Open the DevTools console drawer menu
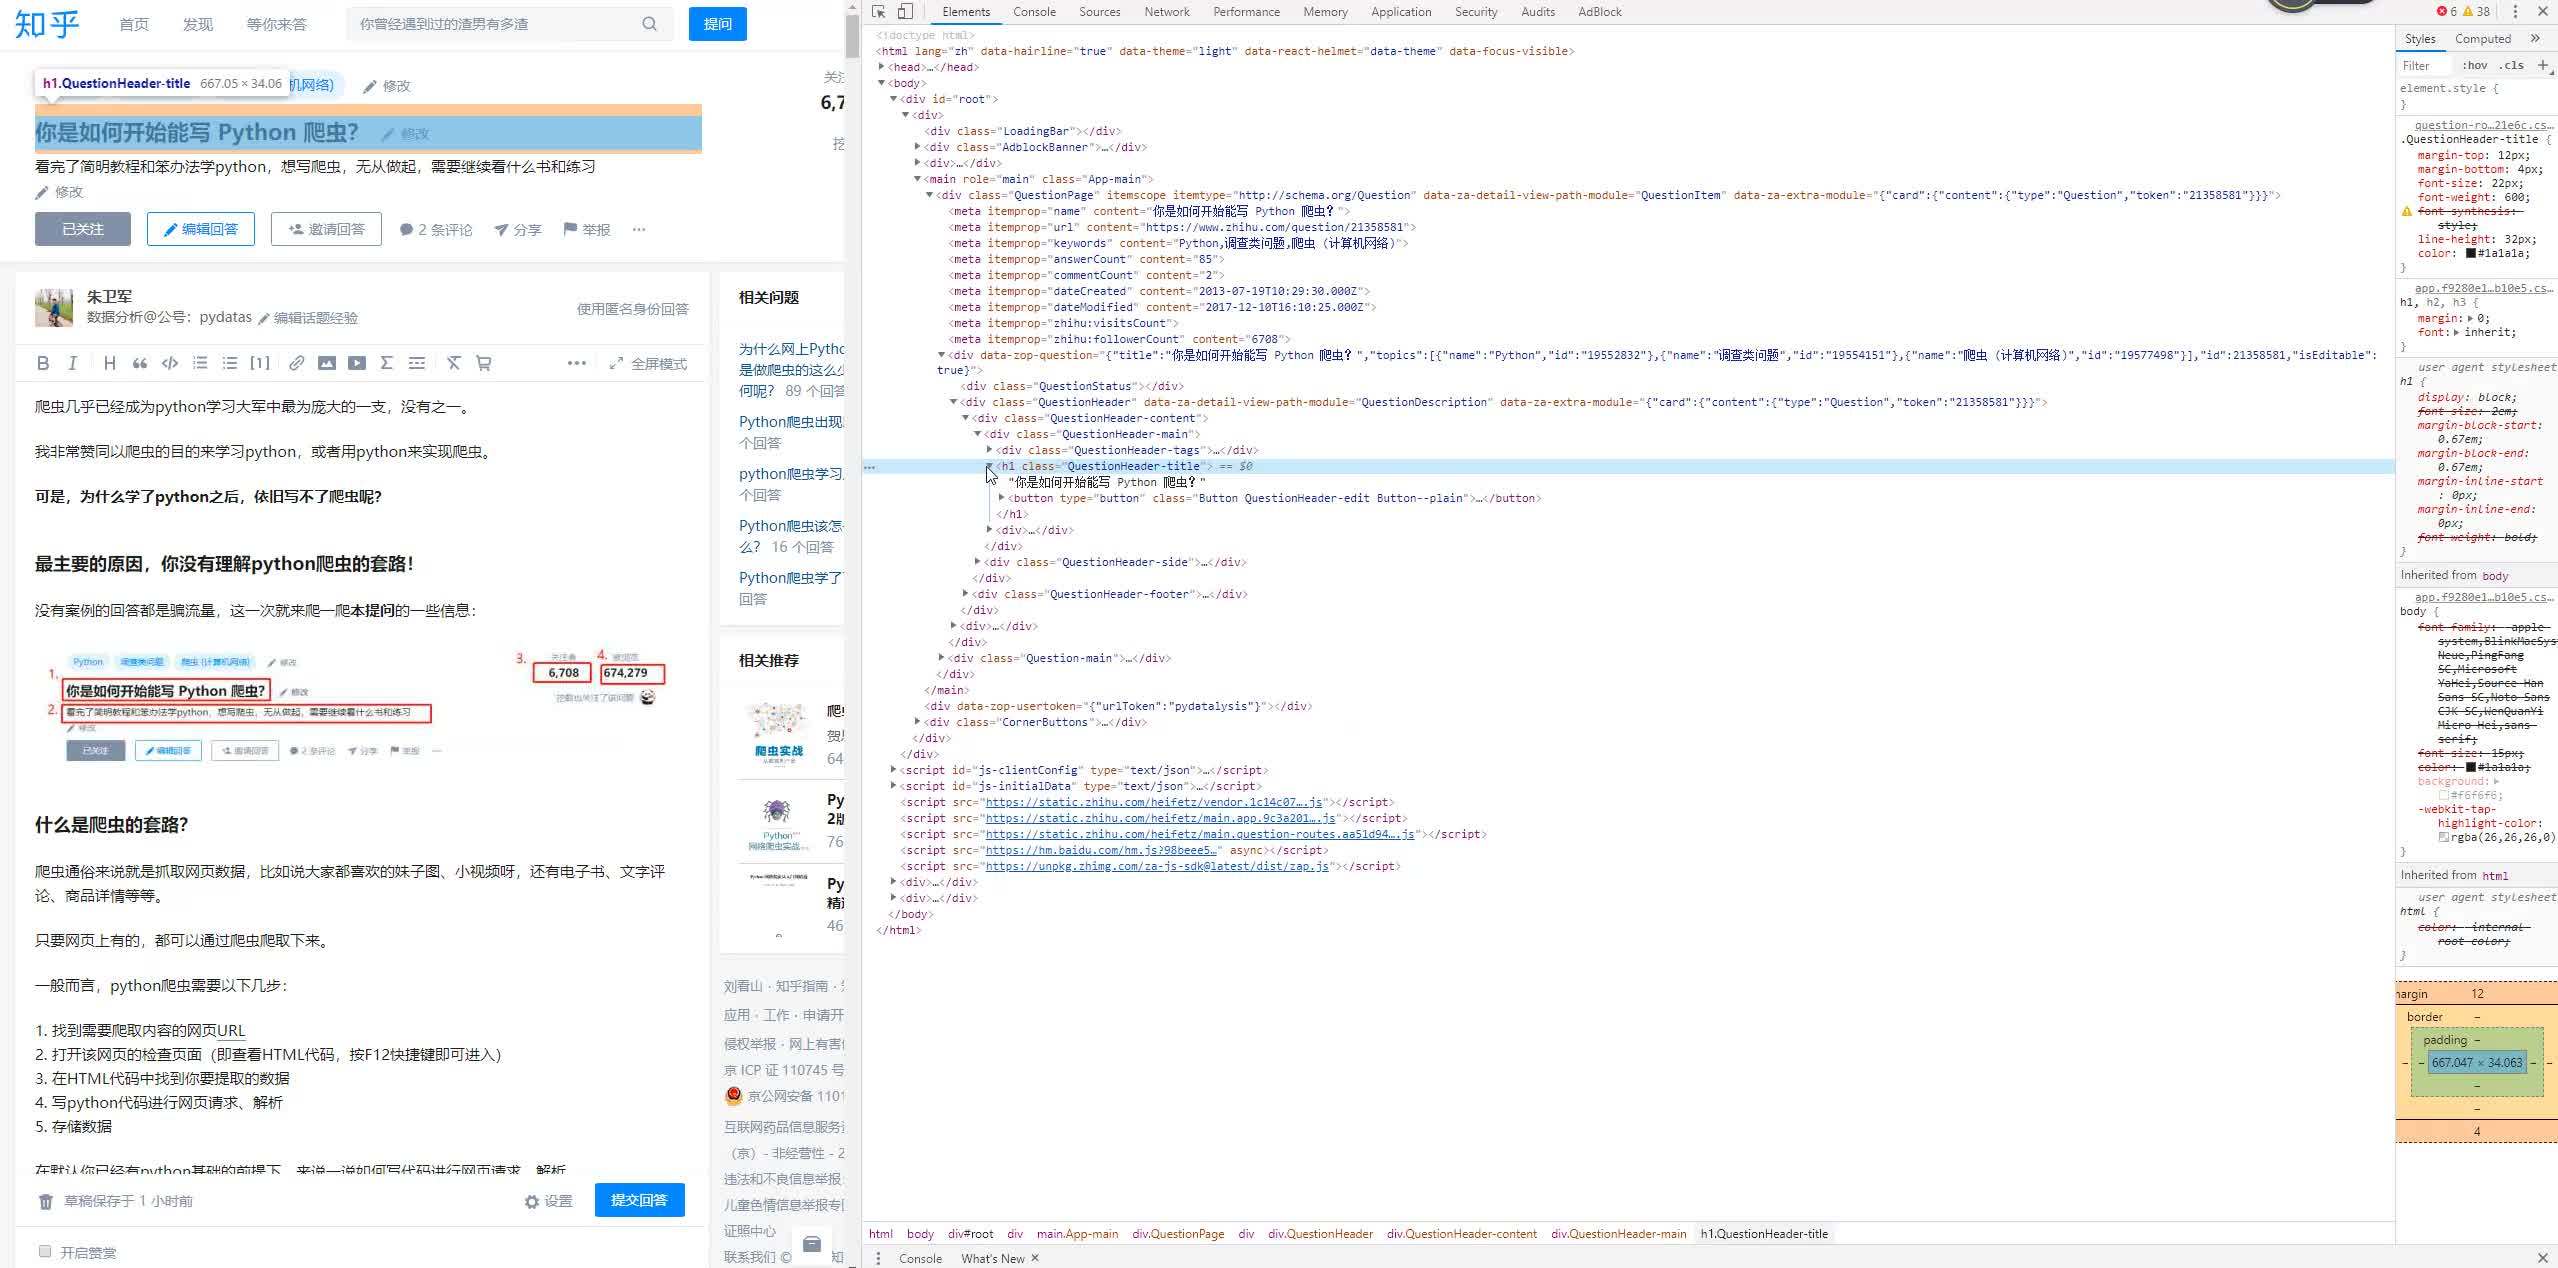Image resolution: width=2558 pixels, height=1268 pixels. 878,1258
